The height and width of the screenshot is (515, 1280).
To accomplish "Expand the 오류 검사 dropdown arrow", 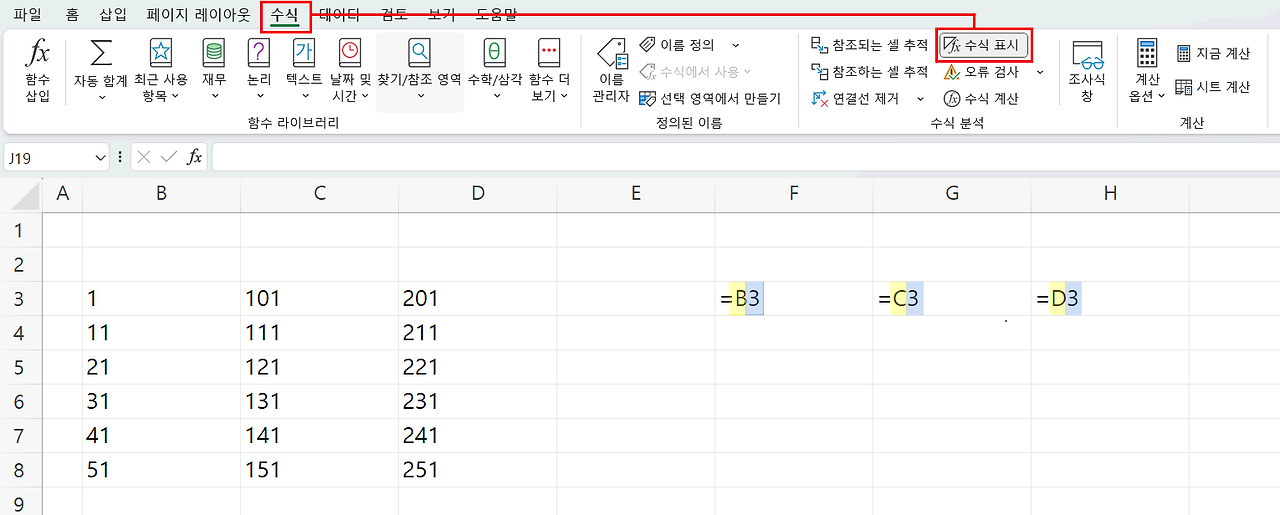I will 1039,72.
